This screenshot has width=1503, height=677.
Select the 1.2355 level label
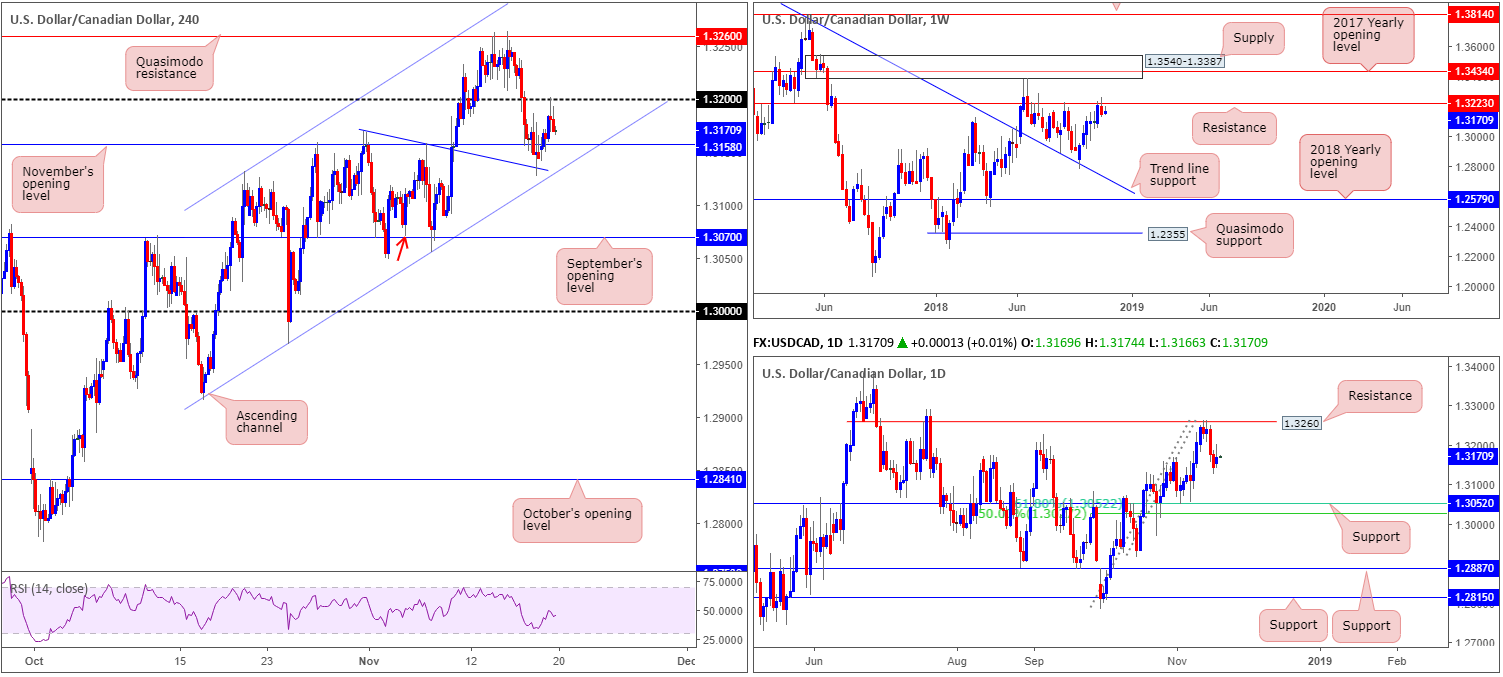click(1169, 233)
